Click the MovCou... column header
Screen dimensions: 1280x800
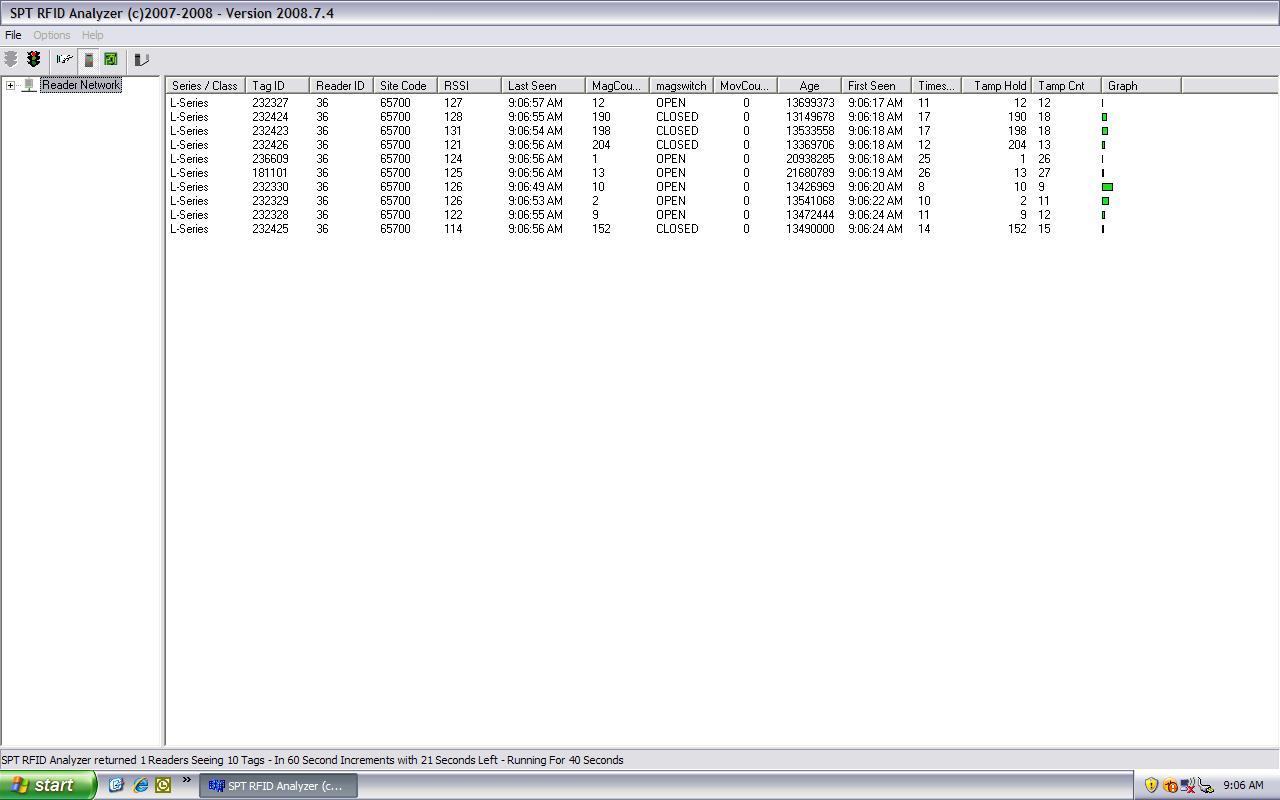(x=745, y=86)
